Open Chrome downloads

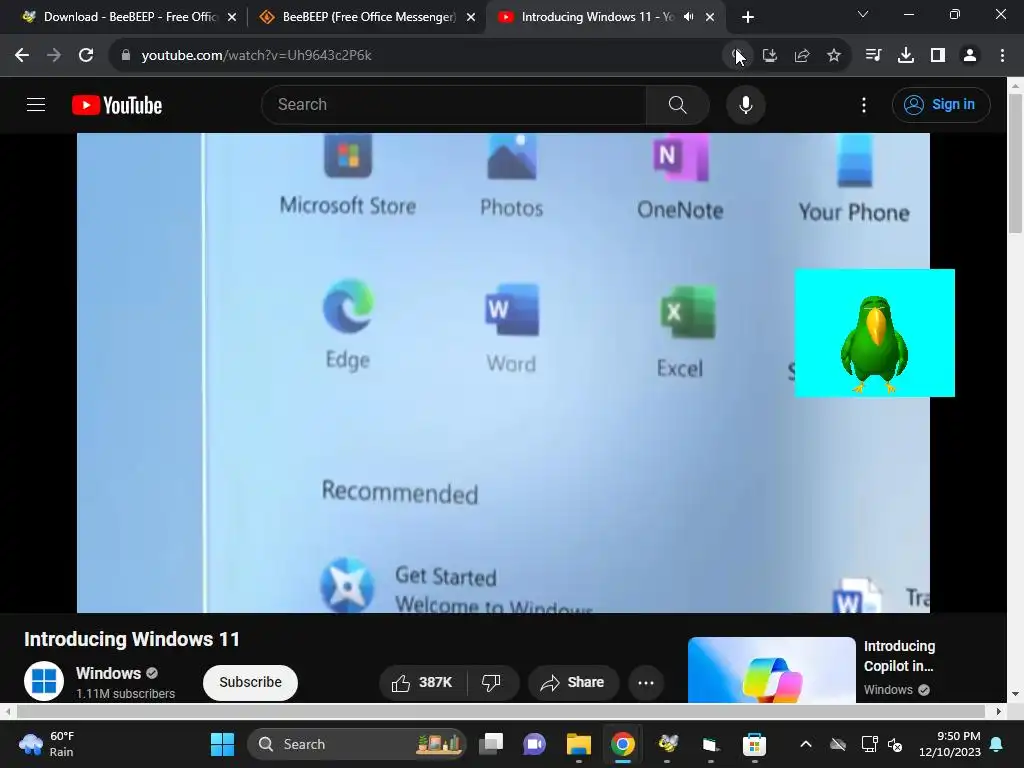click(x=905, y=55)
